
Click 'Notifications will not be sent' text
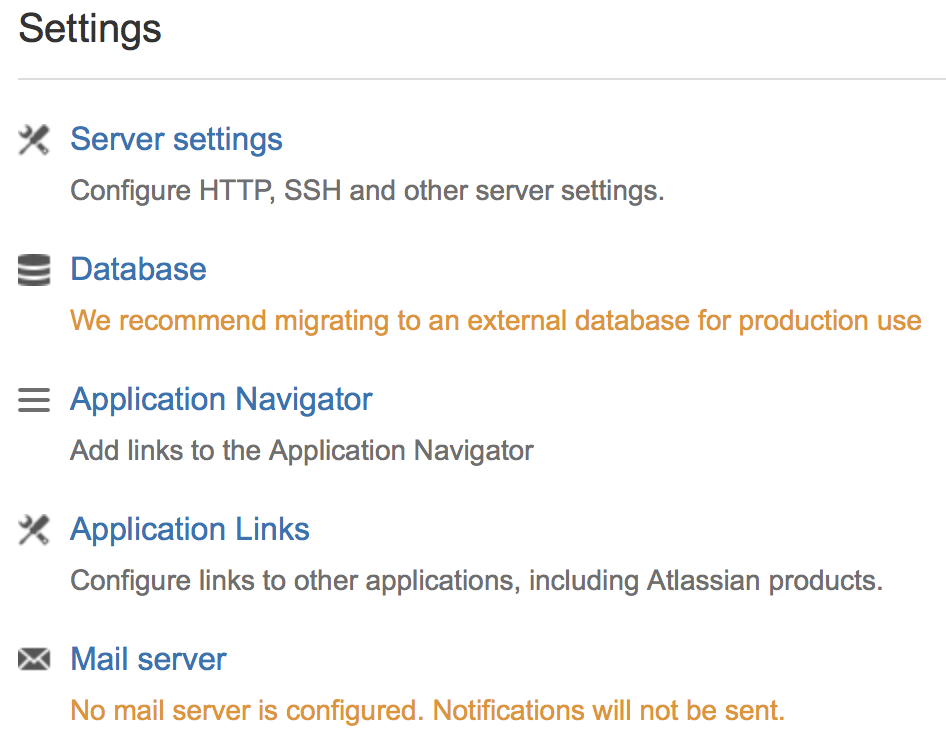(x=609, y=711)
